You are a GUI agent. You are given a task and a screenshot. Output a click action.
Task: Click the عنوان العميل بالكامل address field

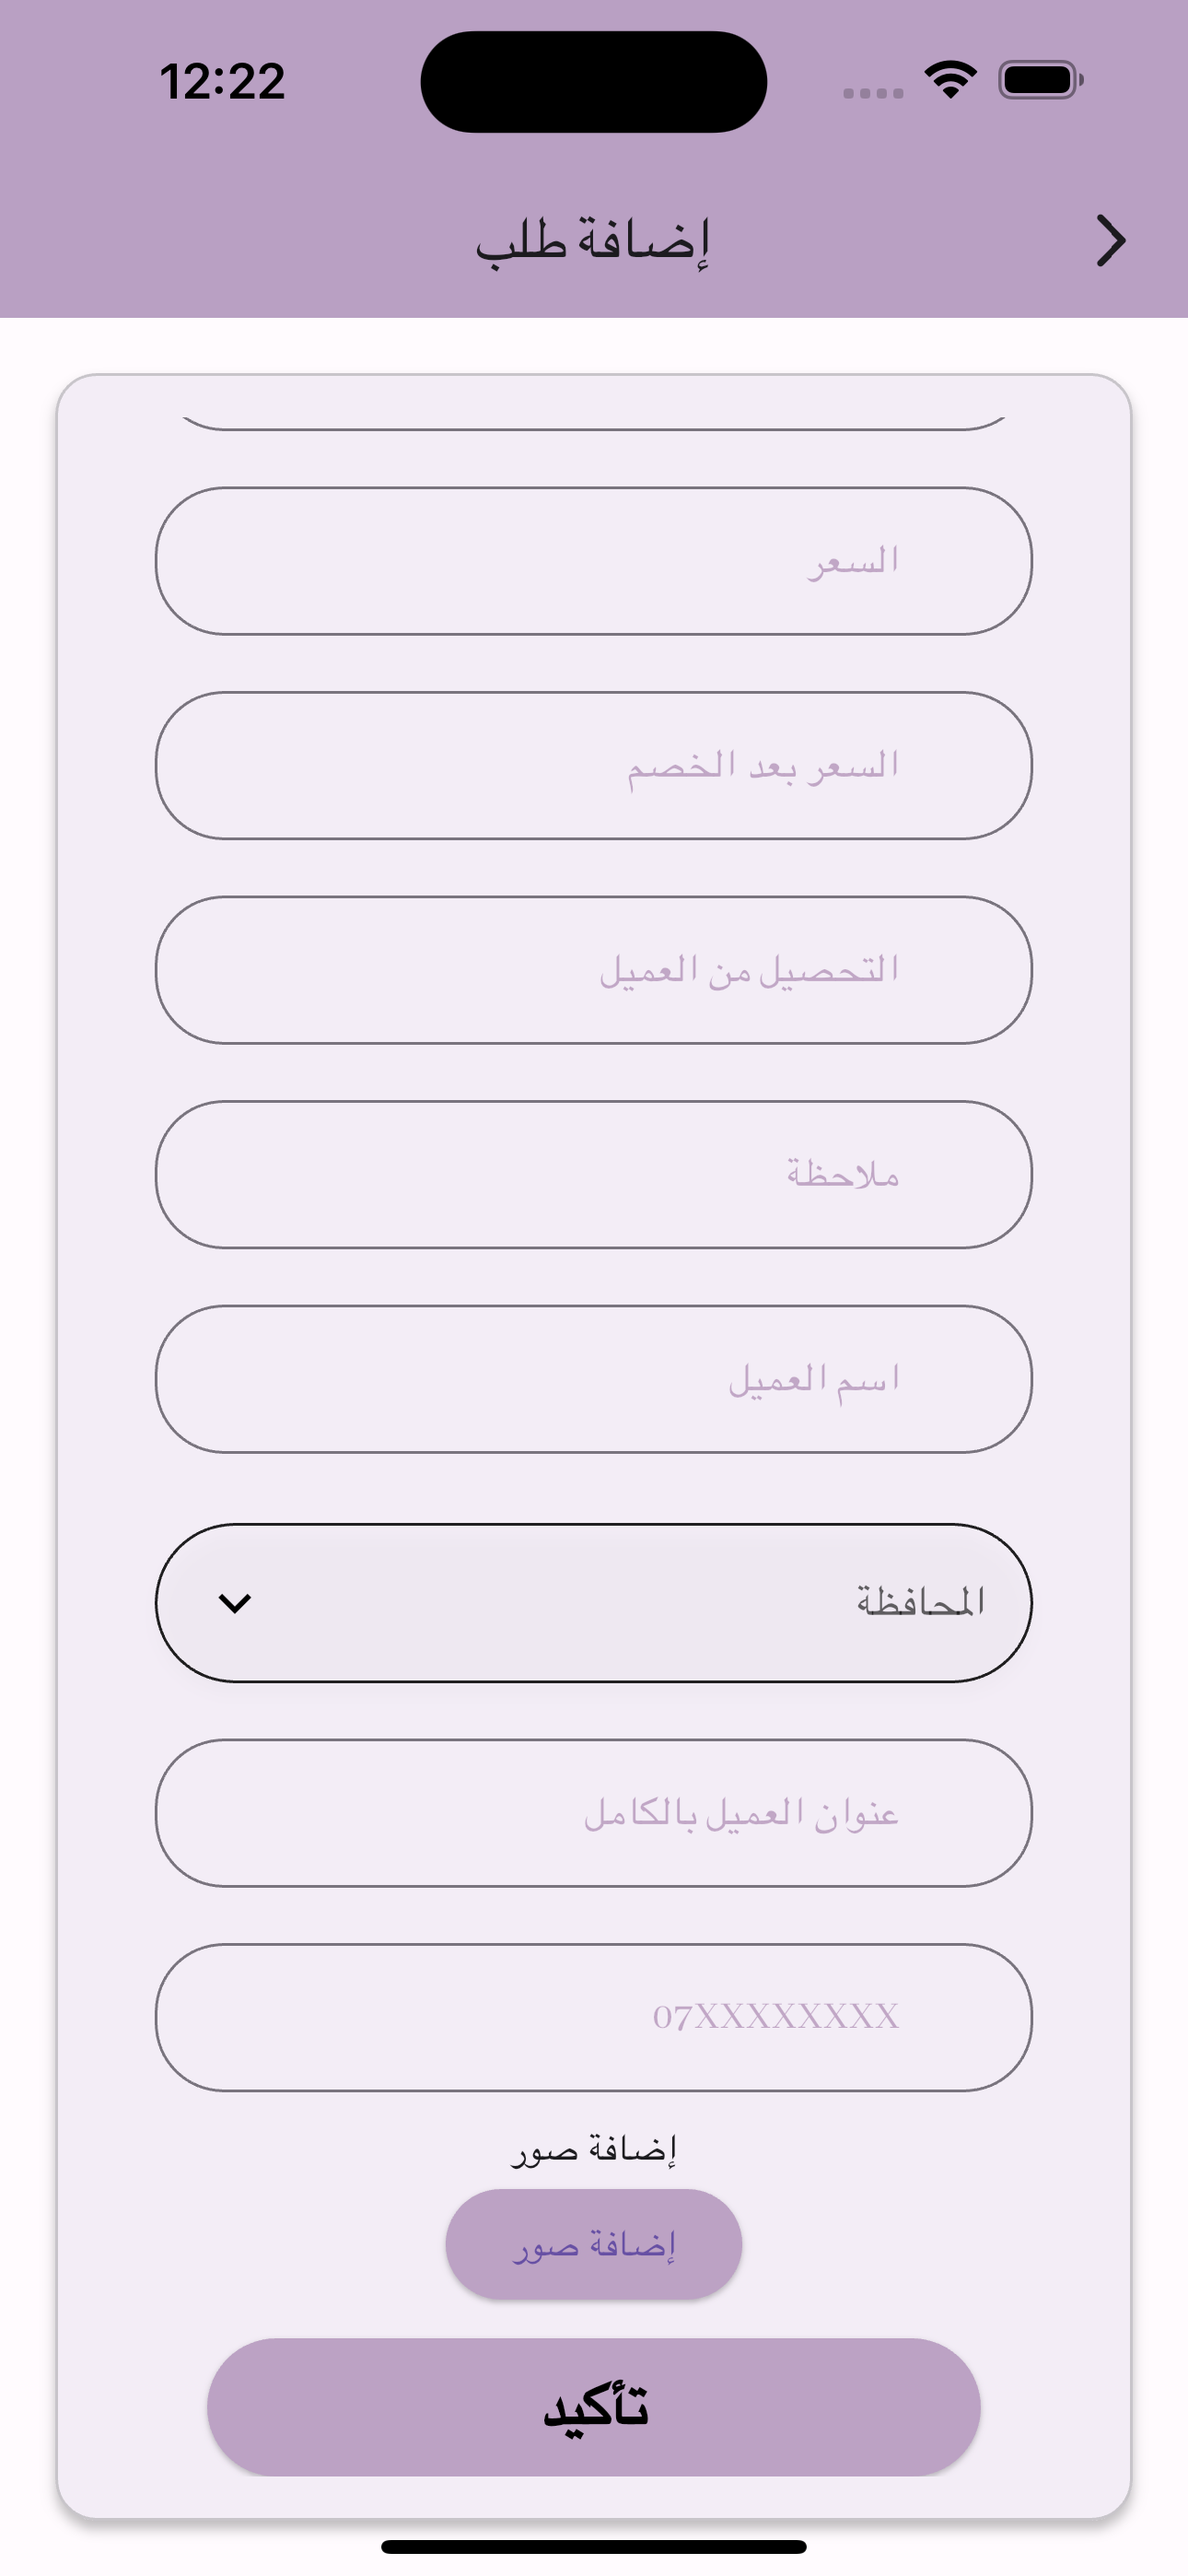click(594, 1813)
